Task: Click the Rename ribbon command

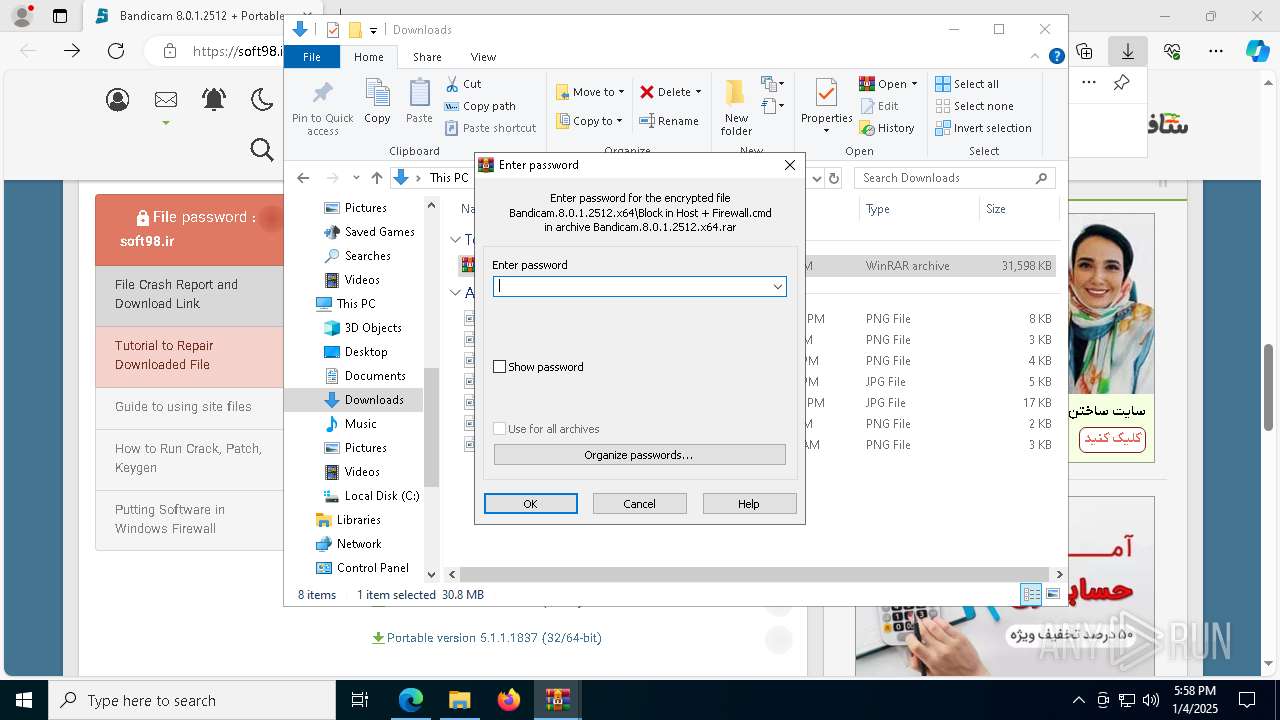Action: pyautogui.click(x=669, y=121)
